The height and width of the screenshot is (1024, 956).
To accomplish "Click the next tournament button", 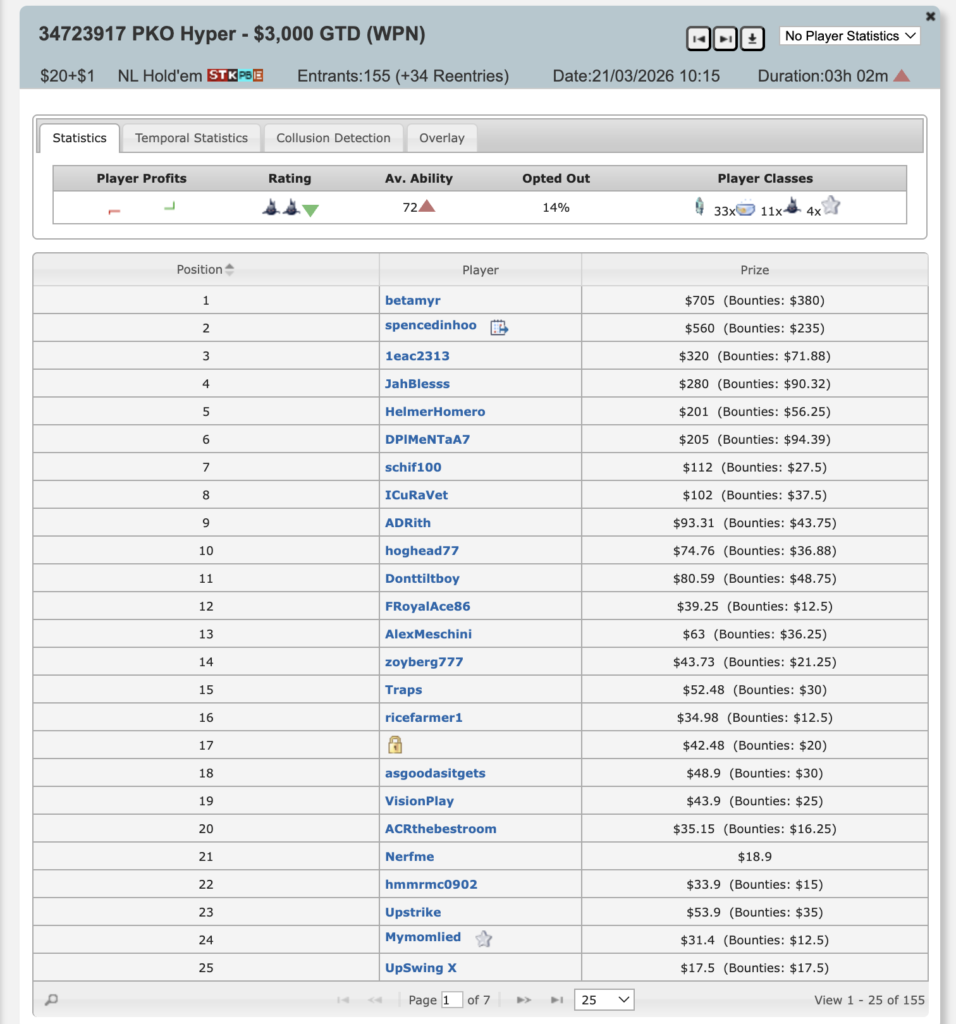I will click(725, 38).
